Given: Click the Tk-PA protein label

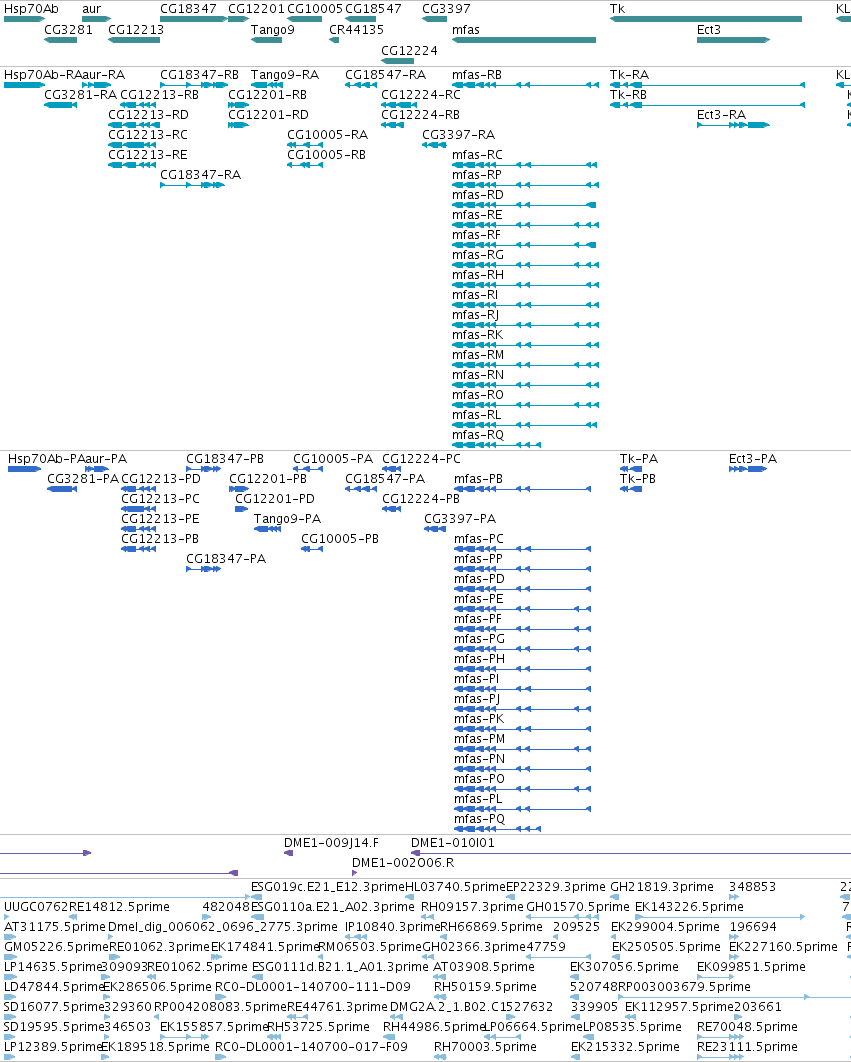Looking at the screenshot, I should click(x=639, y=459).
